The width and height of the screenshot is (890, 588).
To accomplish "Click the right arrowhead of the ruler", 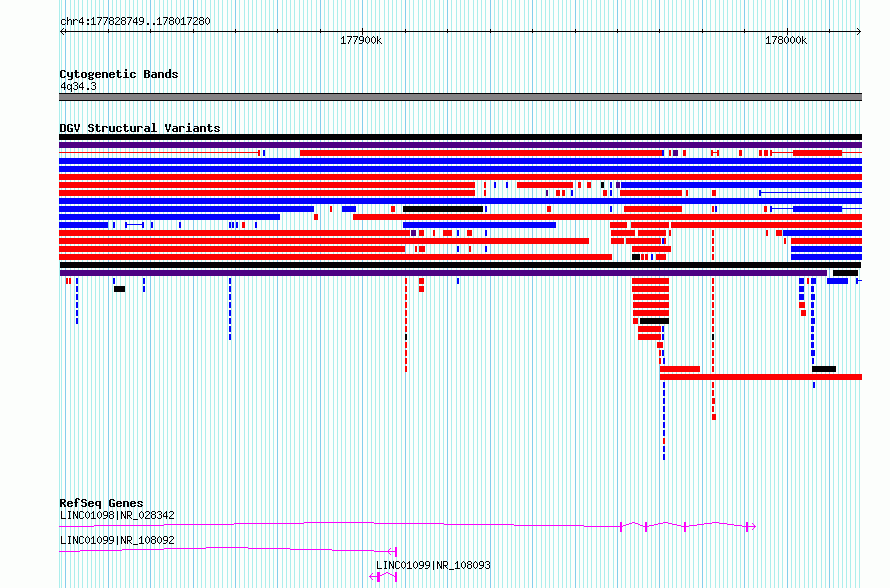I will tap(859, 32).
